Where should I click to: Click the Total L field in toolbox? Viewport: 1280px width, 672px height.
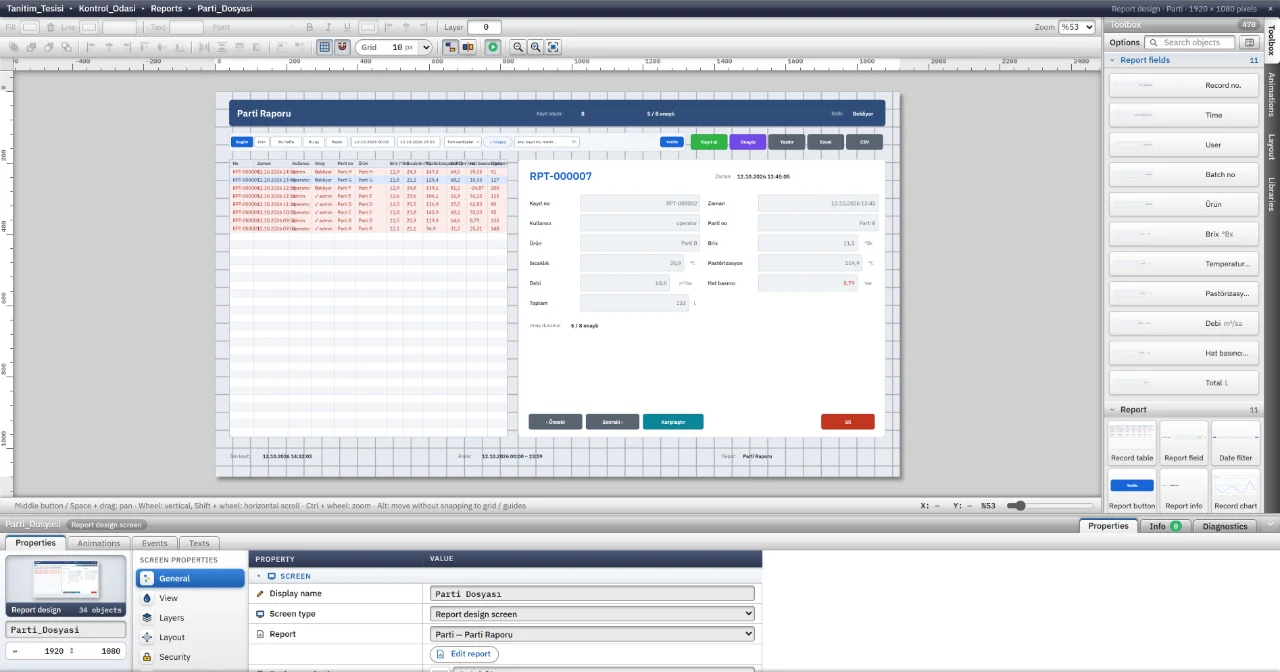[x=1184, y=382]
